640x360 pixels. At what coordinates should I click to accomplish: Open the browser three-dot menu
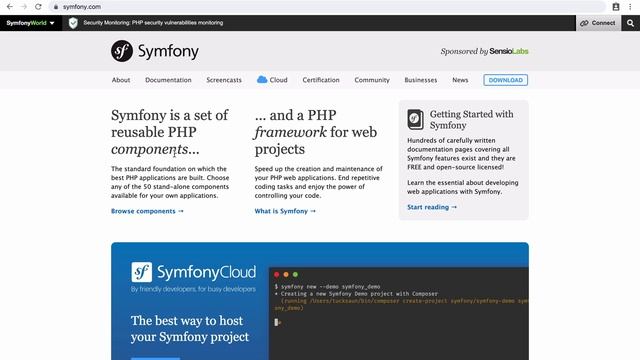pyautogui.click(x=630, y=7)
